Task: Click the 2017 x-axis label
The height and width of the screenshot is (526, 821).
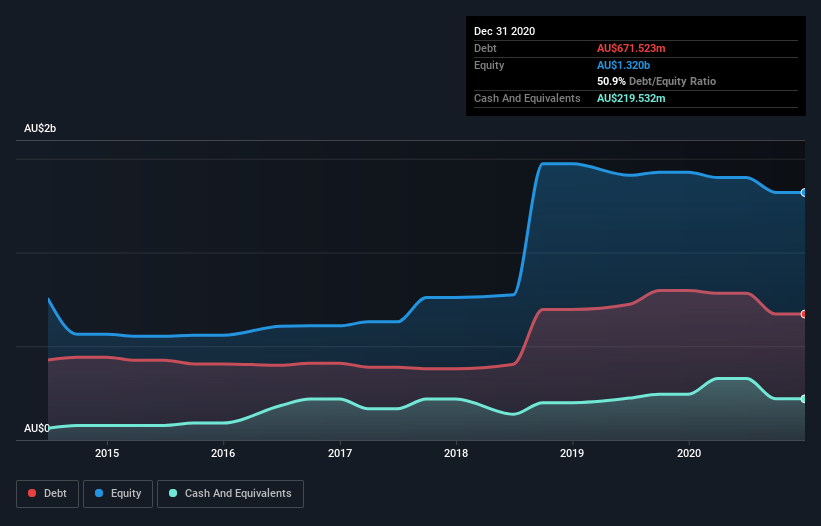Action: click(340, 453)
